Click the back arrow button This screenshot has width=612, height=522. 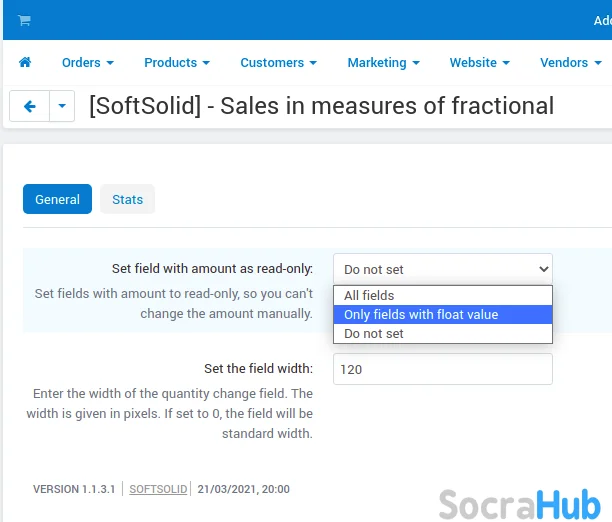29,105
